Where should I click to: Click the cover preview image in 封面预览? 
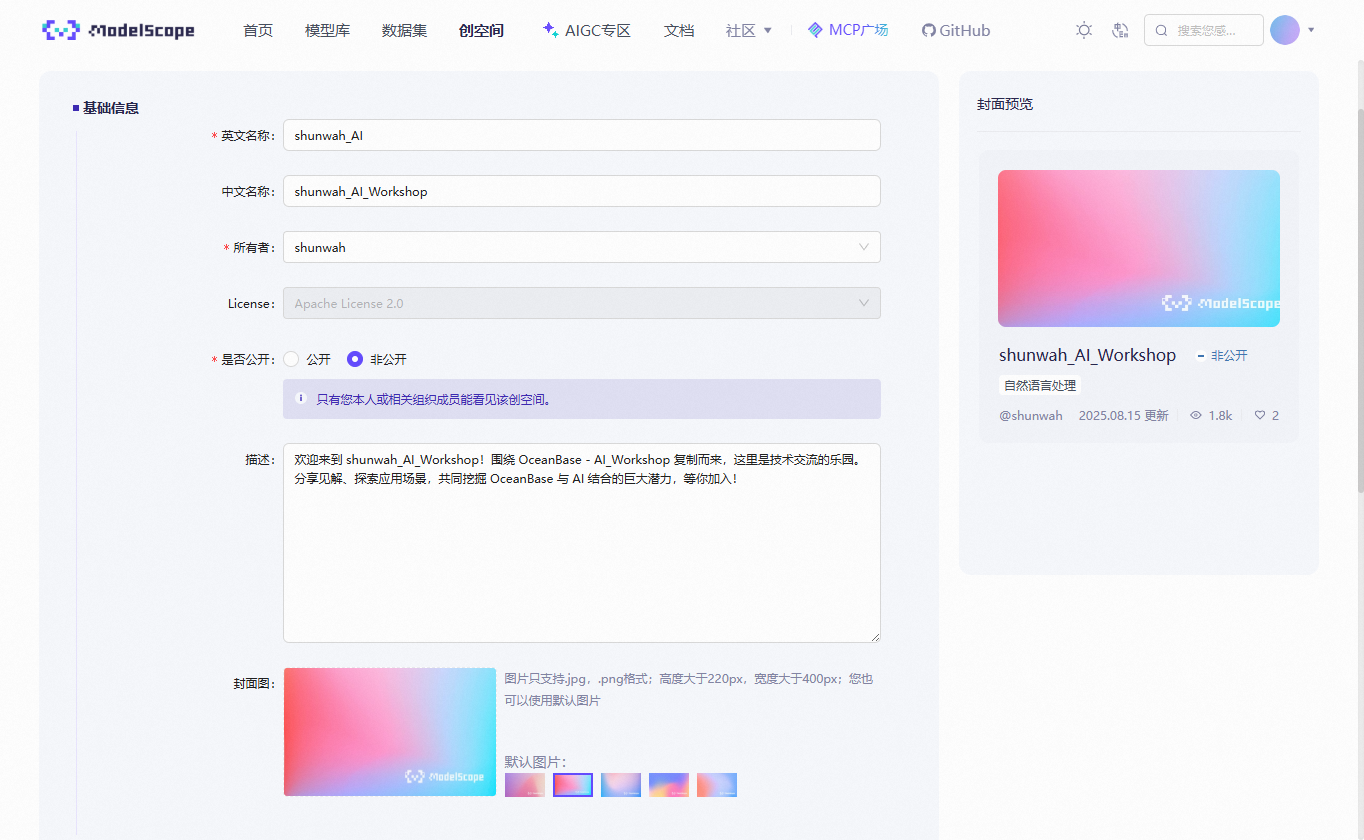[x=1139, y=248]
